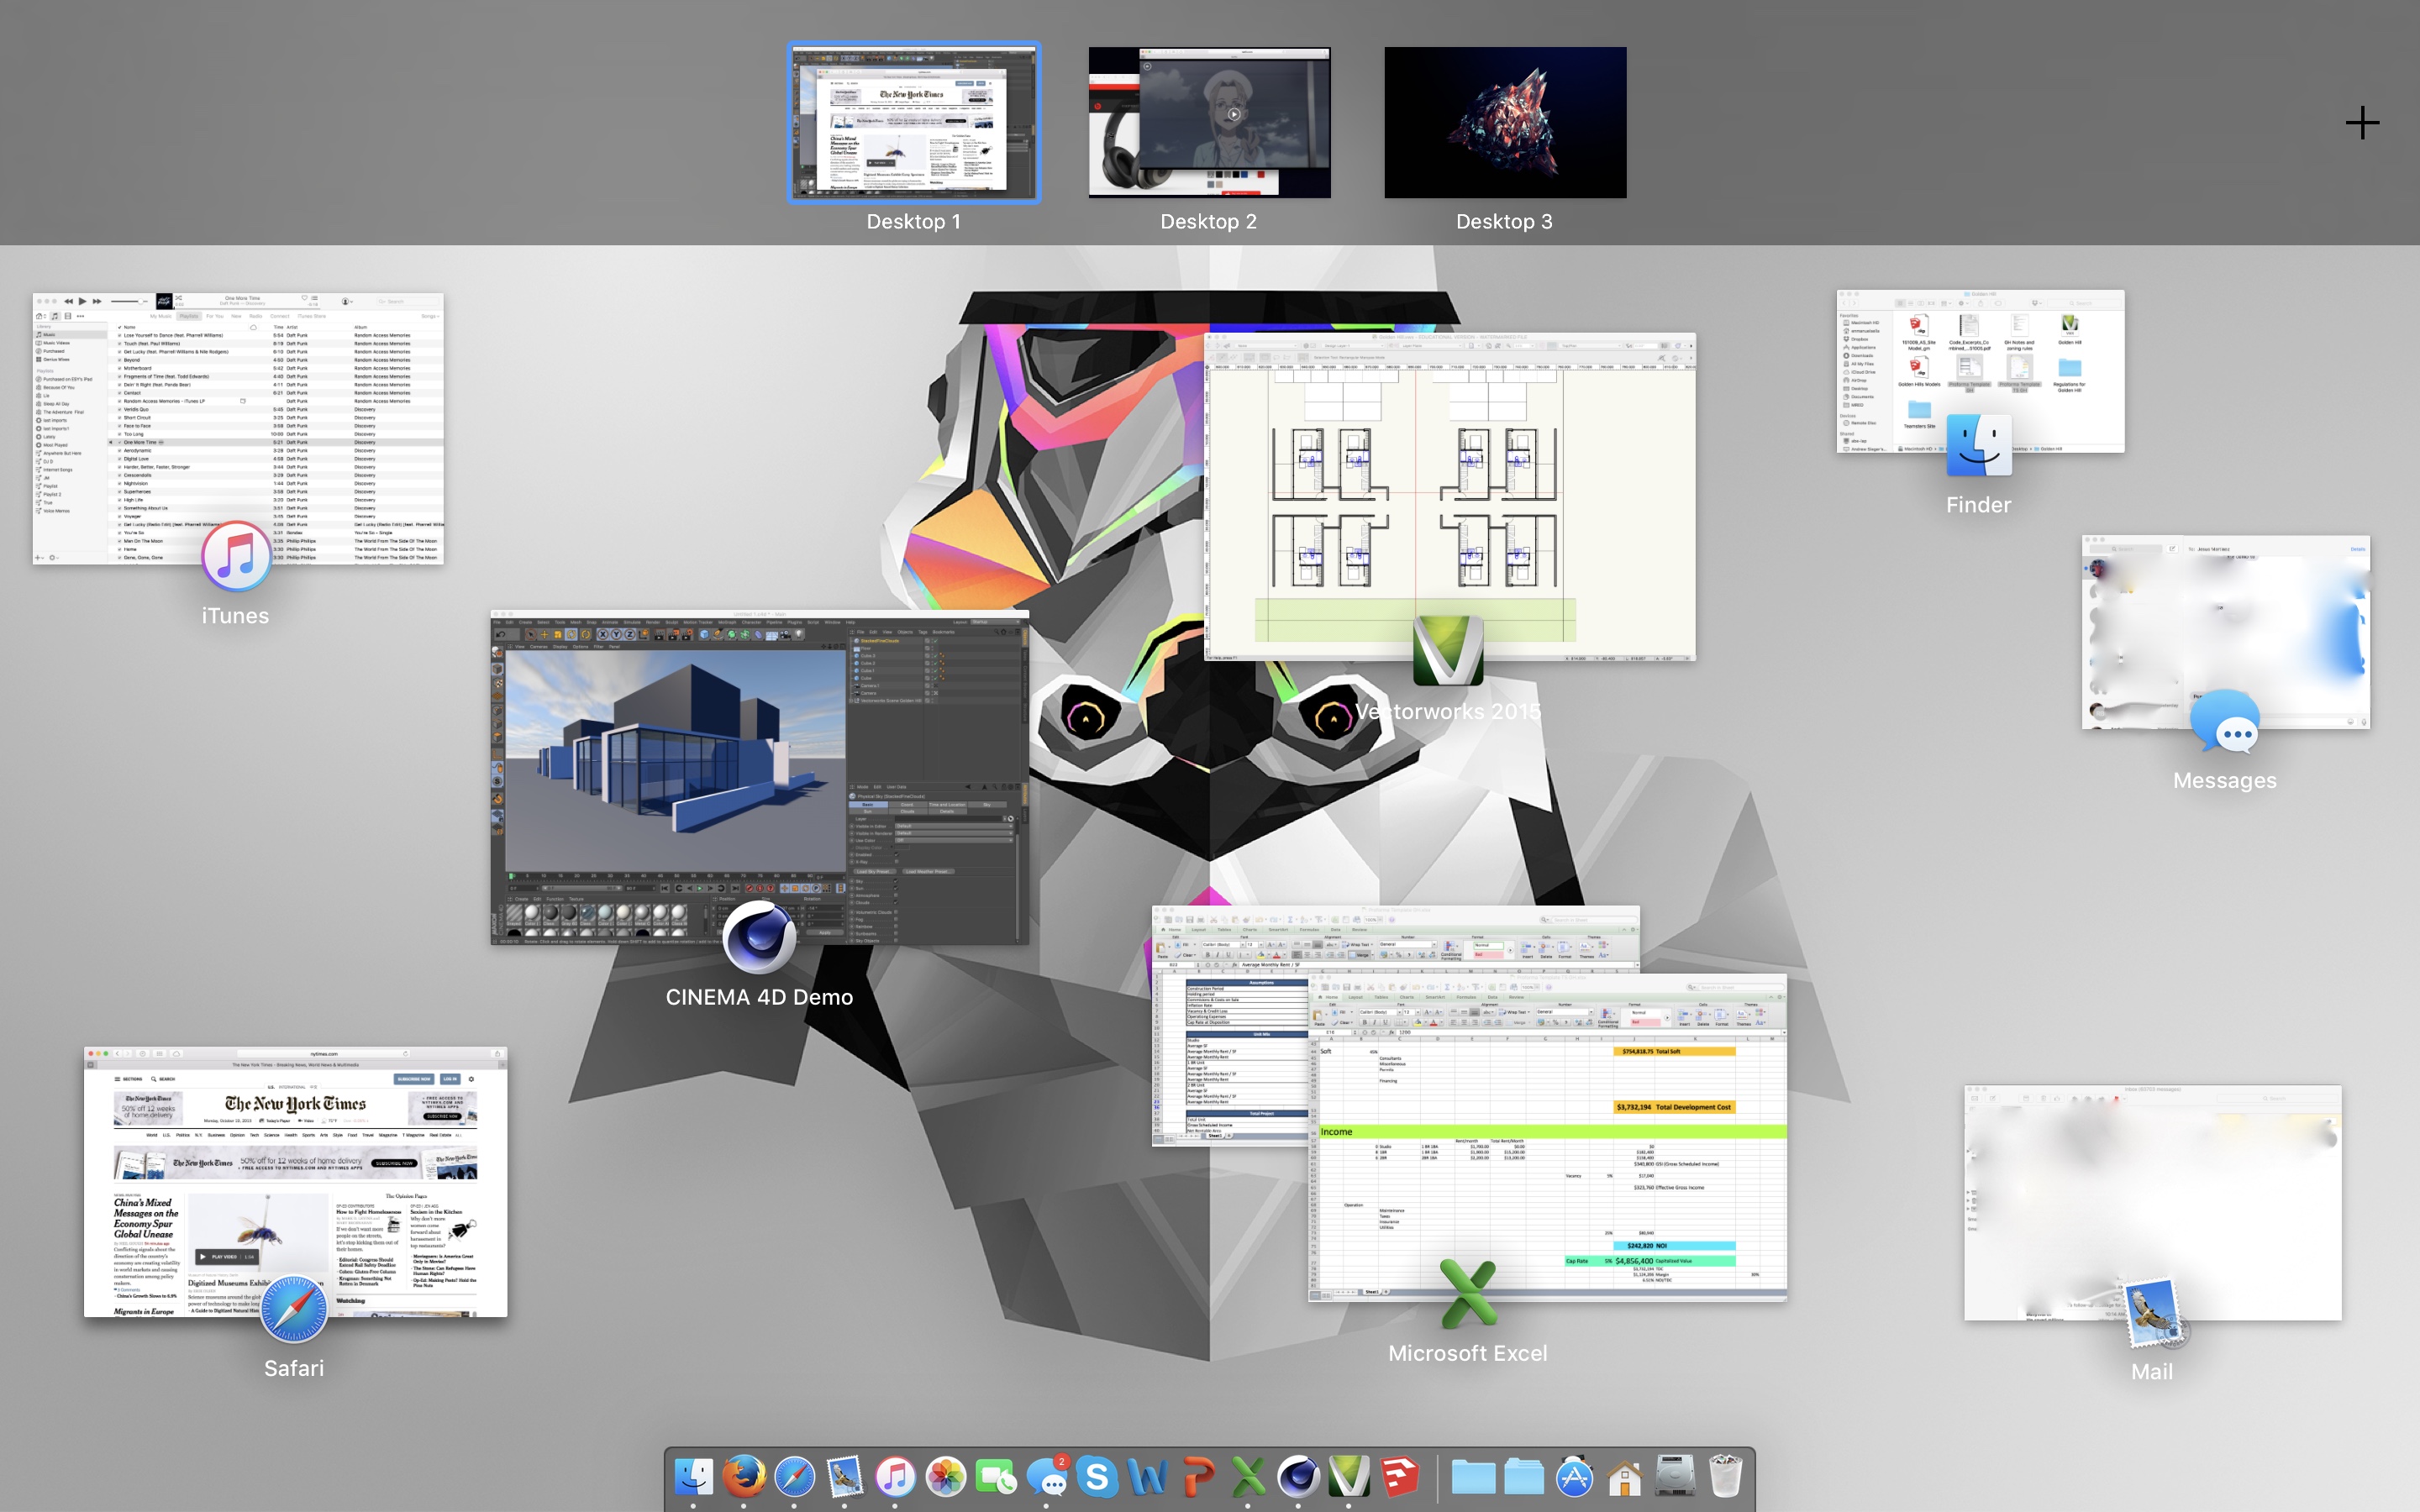Image resolution: width=2420 pixels, height=1512 pixels.
Task: Open the App Store in the Dock
Action: (1574, 1477)
